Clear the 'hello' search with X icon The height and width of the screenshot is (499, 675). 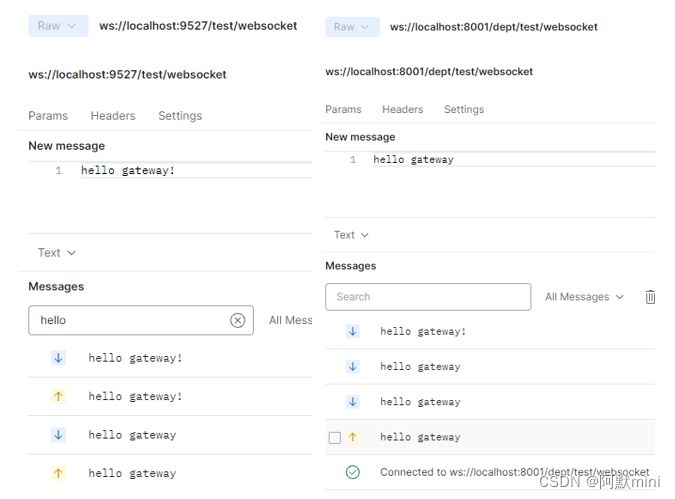point(238,320)
